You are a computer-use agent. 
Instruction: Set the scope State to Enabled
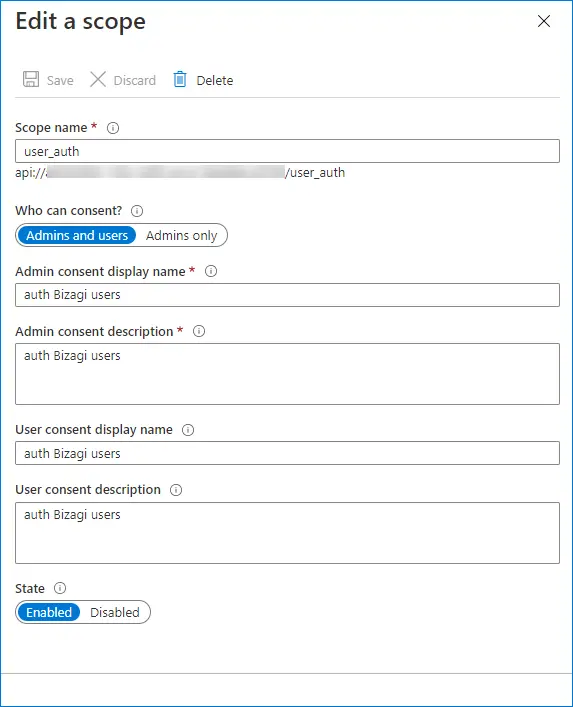tap(49, 612)
